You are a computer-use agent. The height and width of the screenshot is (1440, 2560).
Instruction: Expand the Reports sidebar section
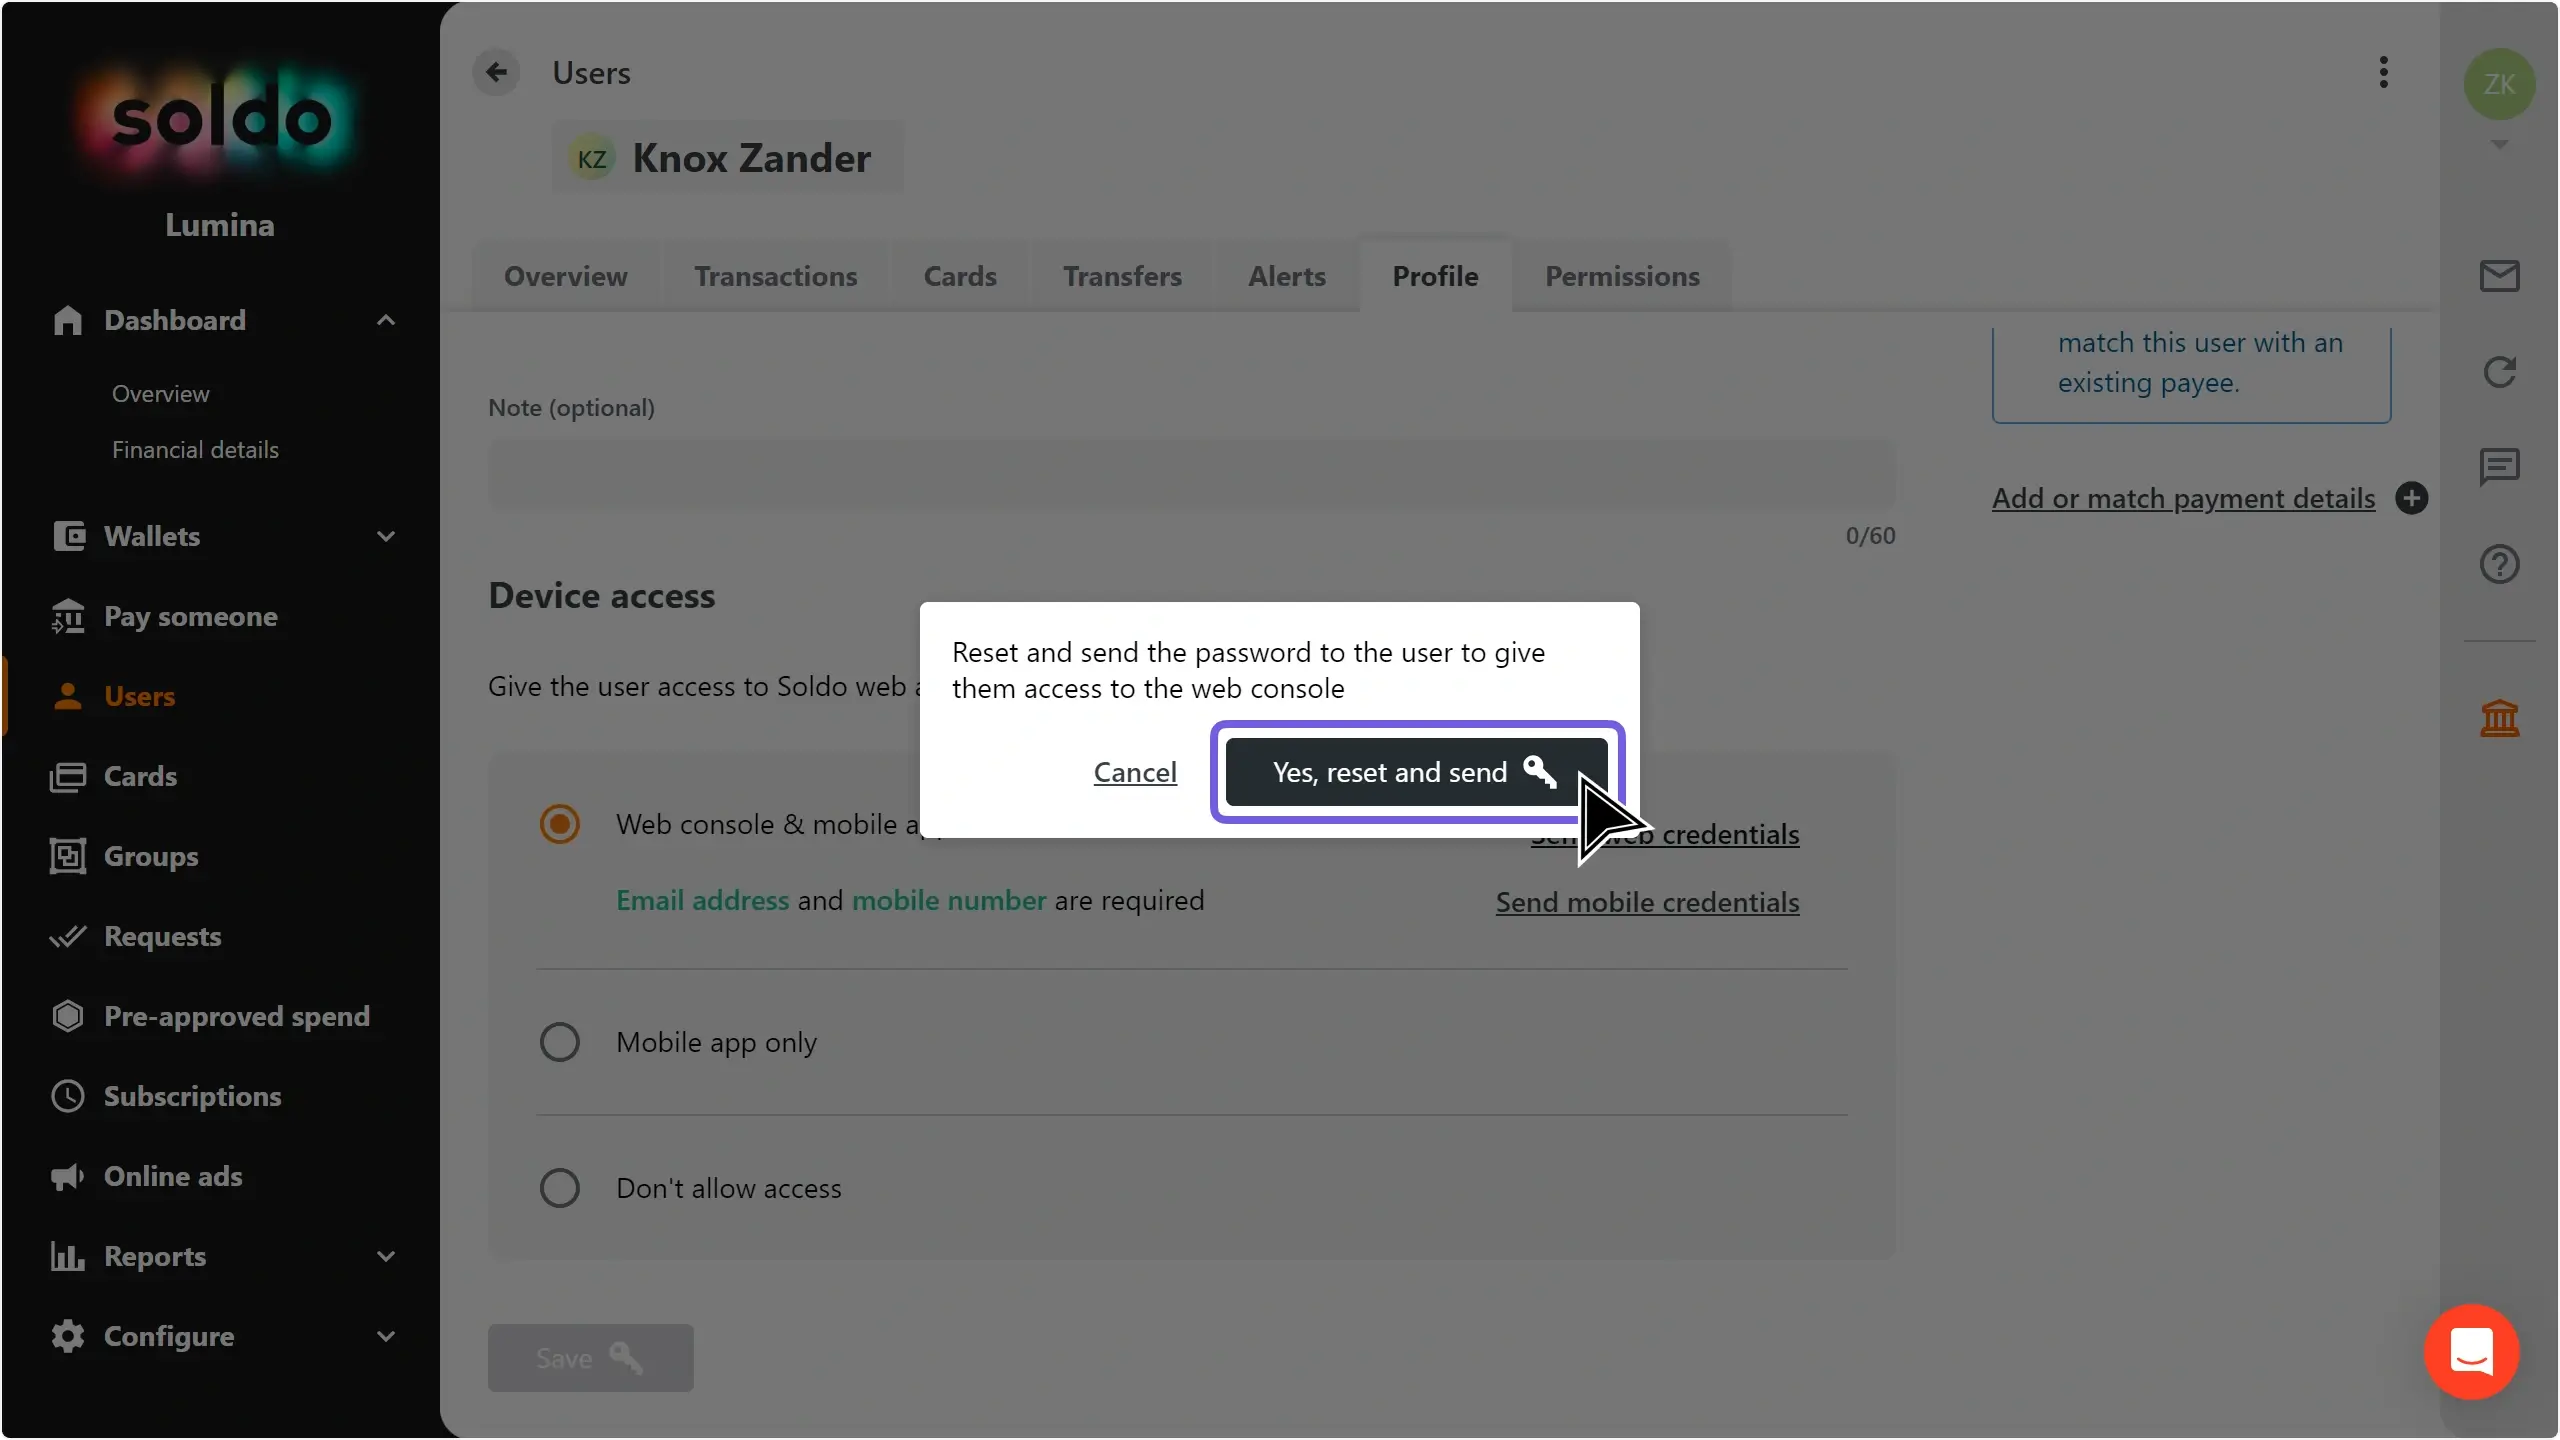pyautogui.click(x=386, y=1256)
